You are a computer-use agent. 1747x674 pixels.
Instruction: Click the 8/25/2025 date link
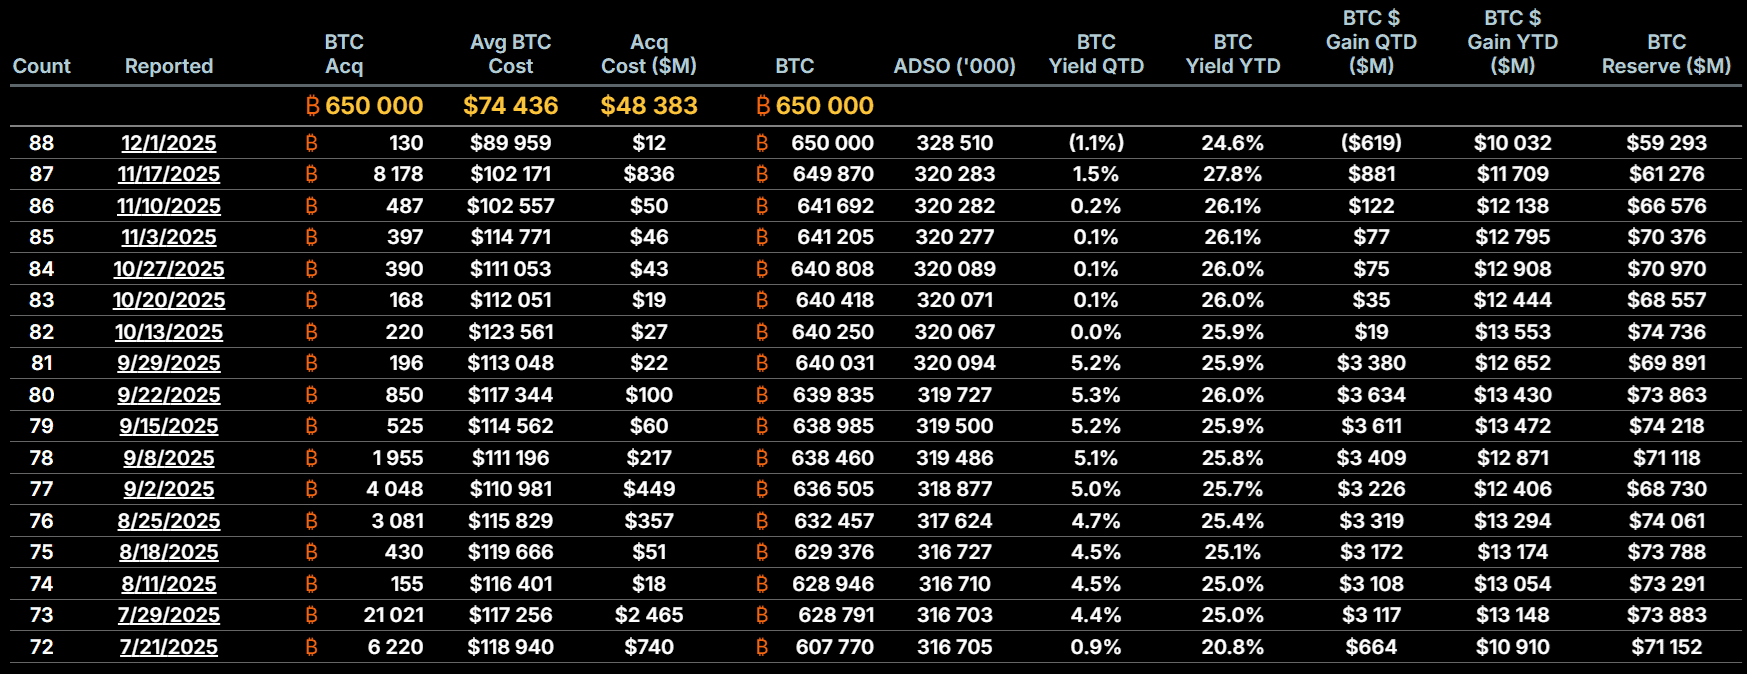169,521
